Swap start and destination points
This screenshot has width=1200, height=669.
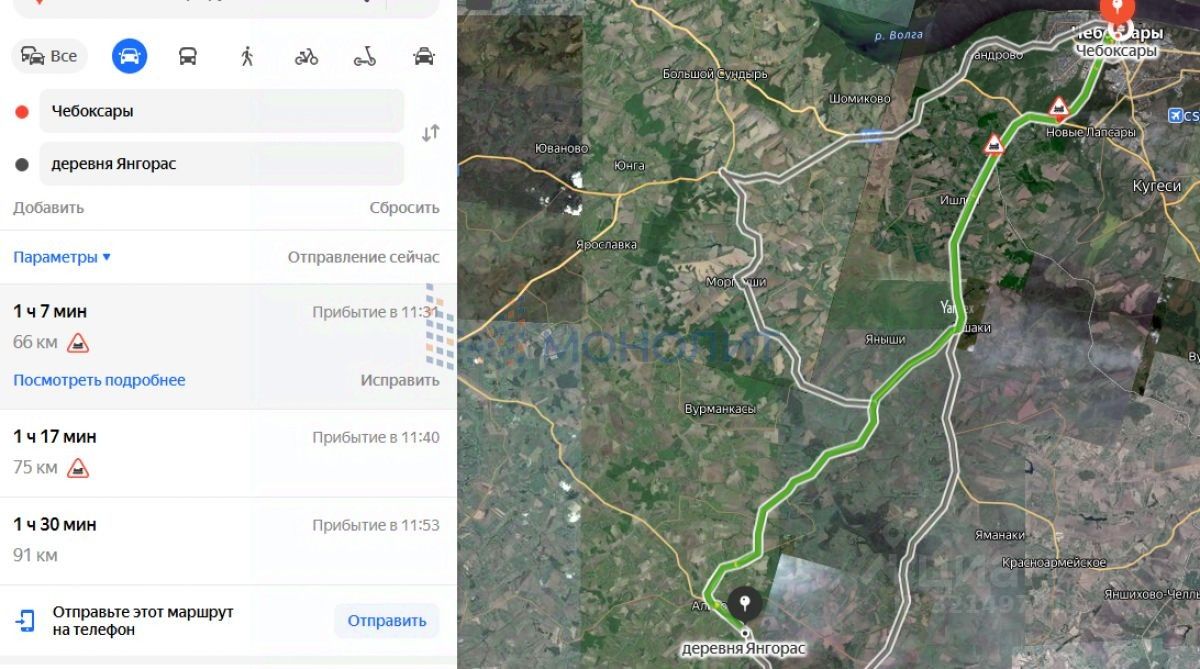(x=430, y=133)
